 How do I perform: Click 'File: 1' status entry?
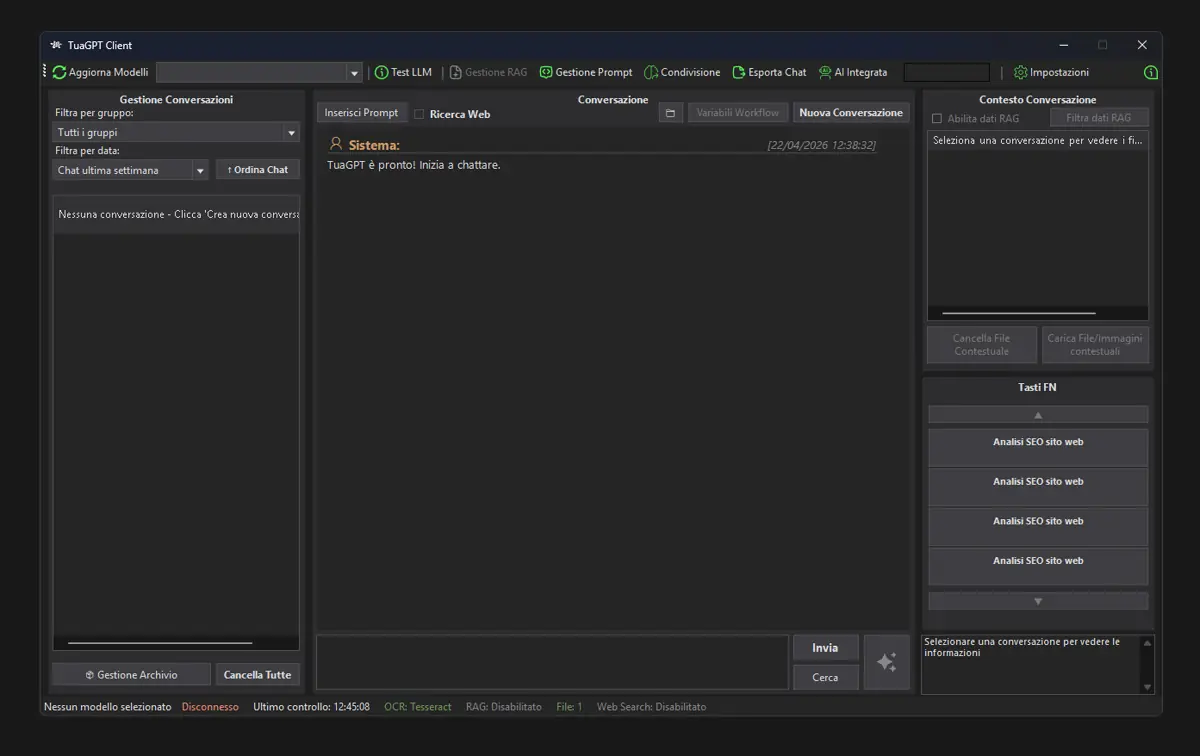(569, 707)
